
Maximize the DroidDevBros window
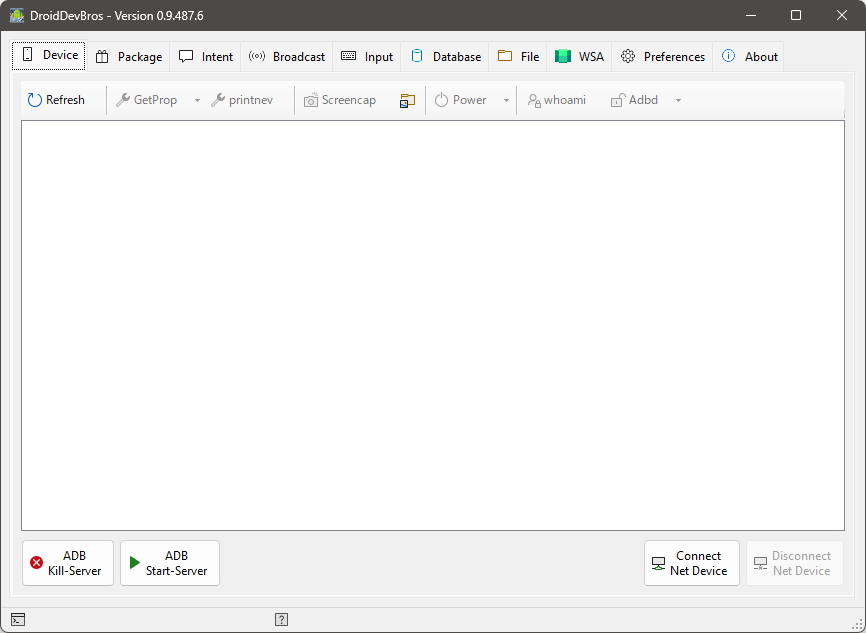(x=796, y=15)
